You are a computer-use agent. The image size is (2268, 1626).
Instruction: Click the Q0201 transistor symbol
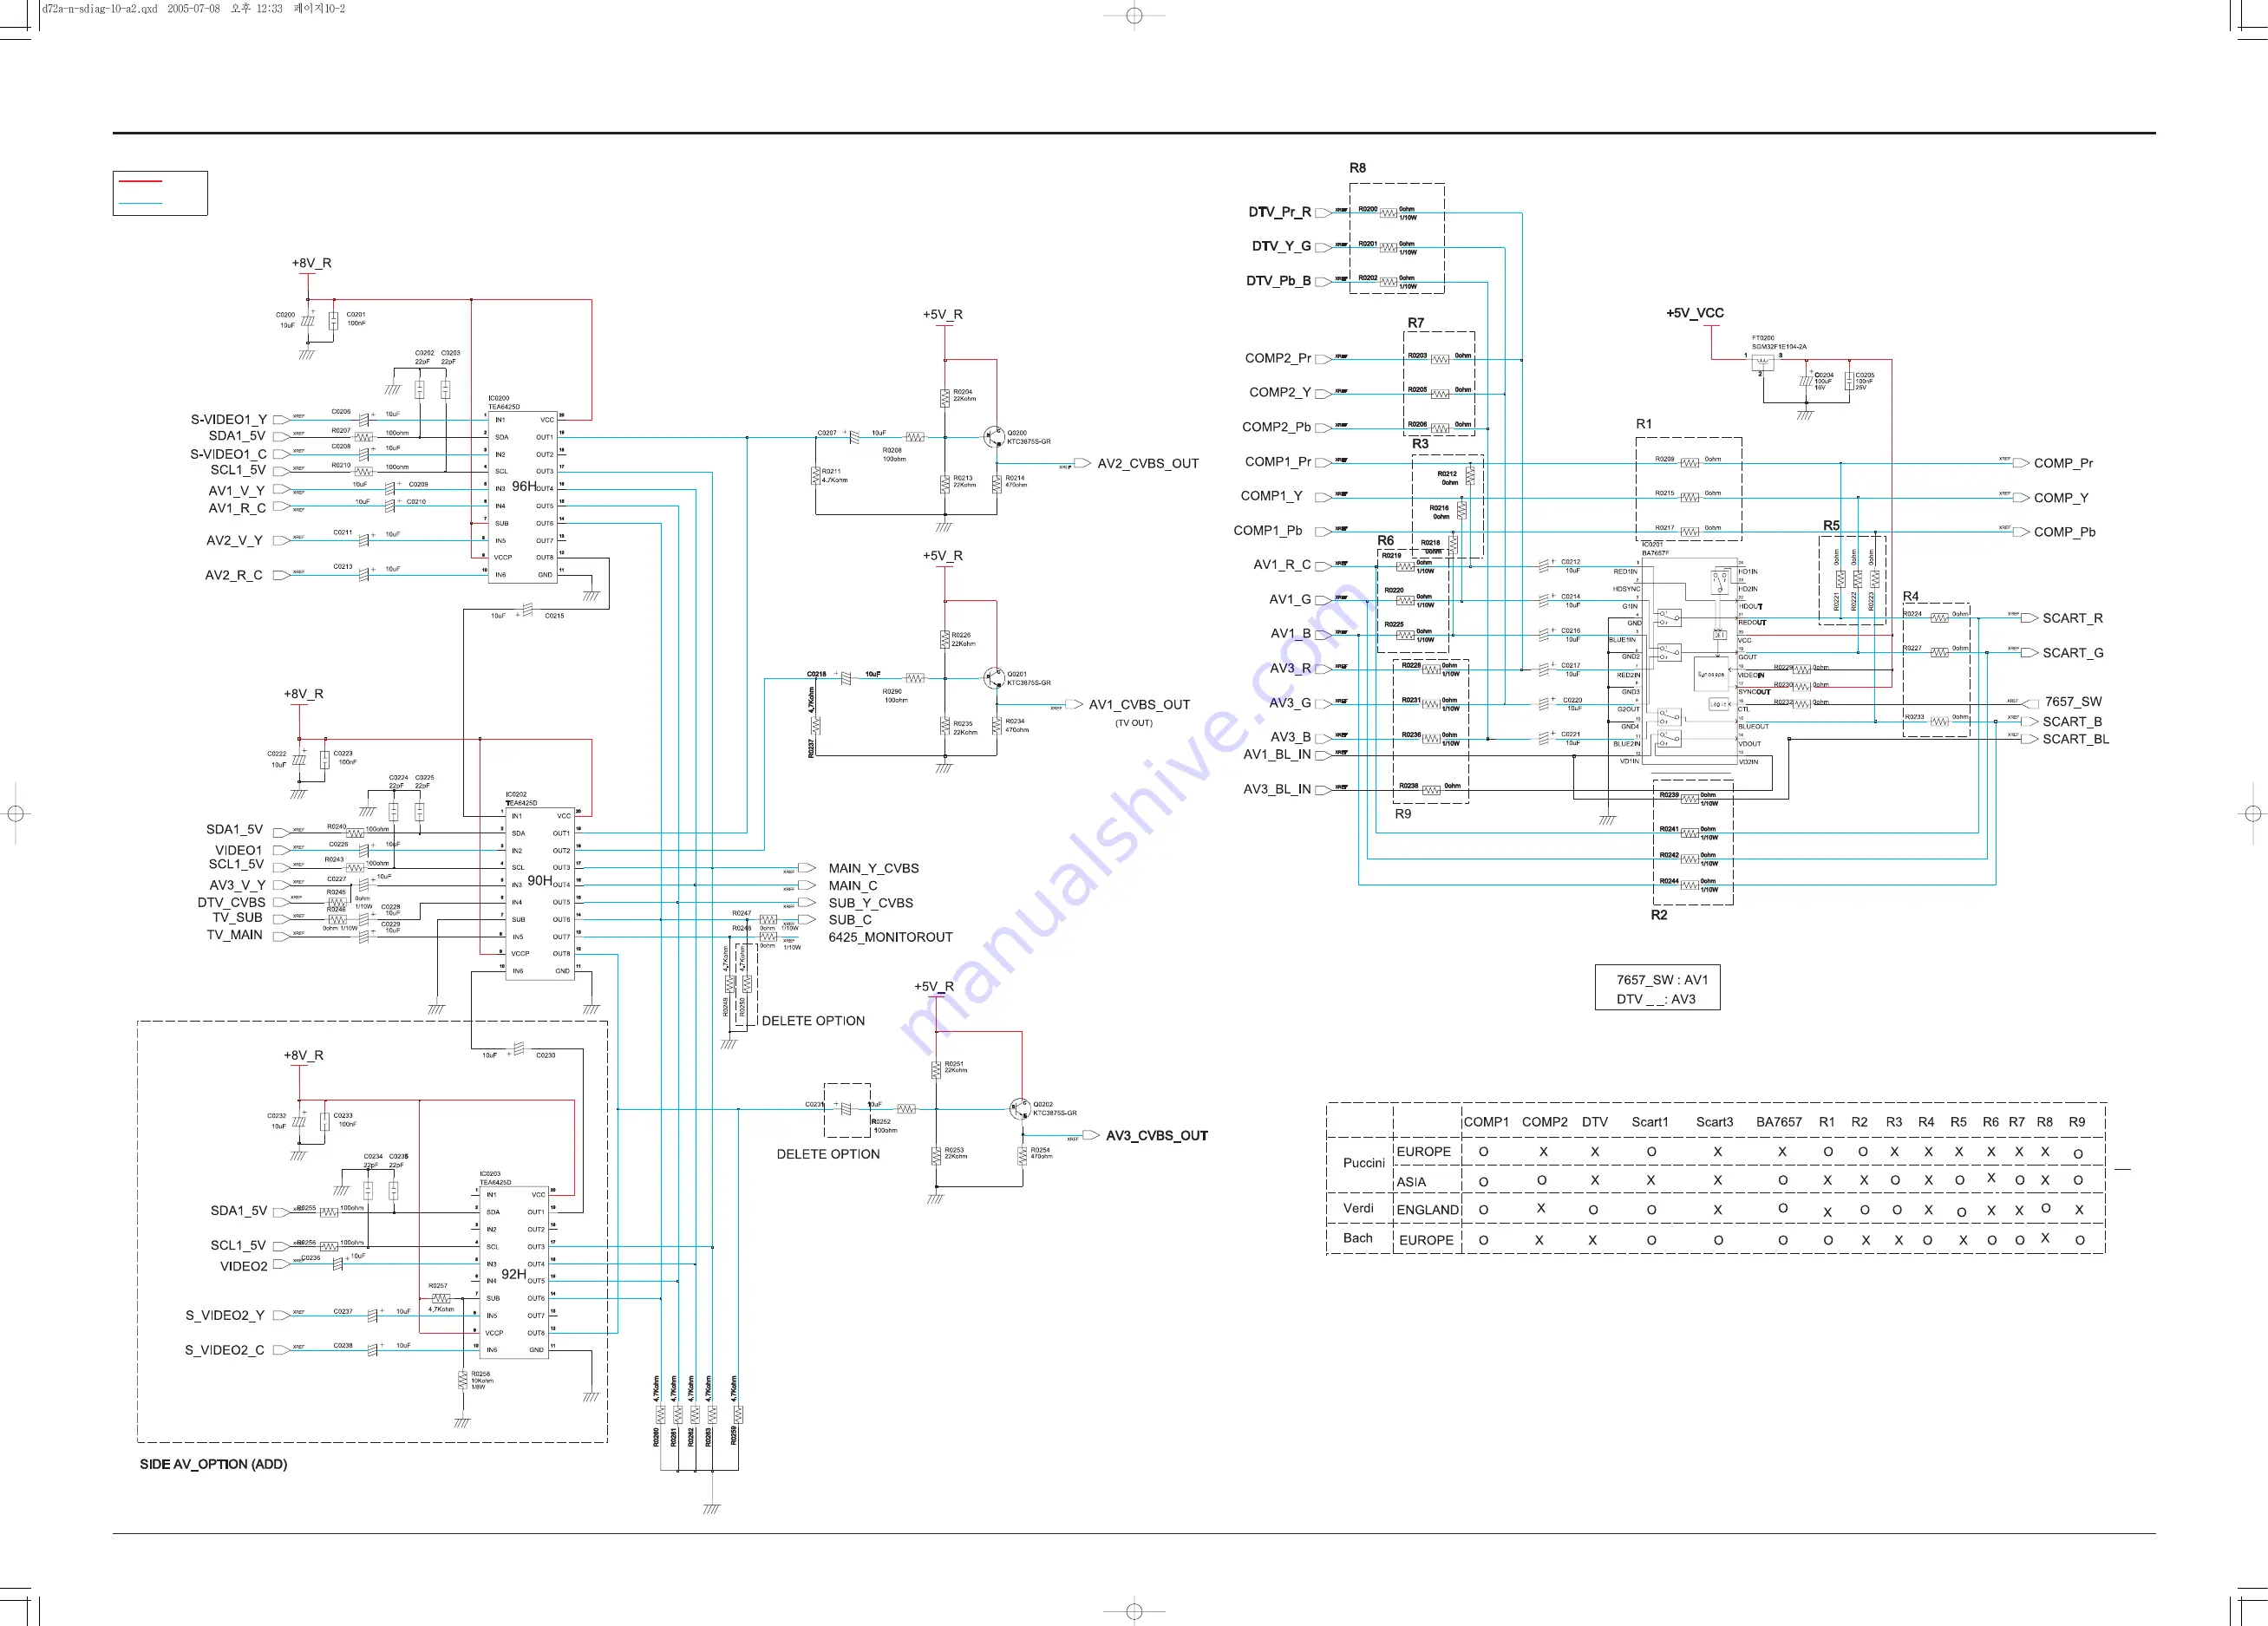click(993, 678)
